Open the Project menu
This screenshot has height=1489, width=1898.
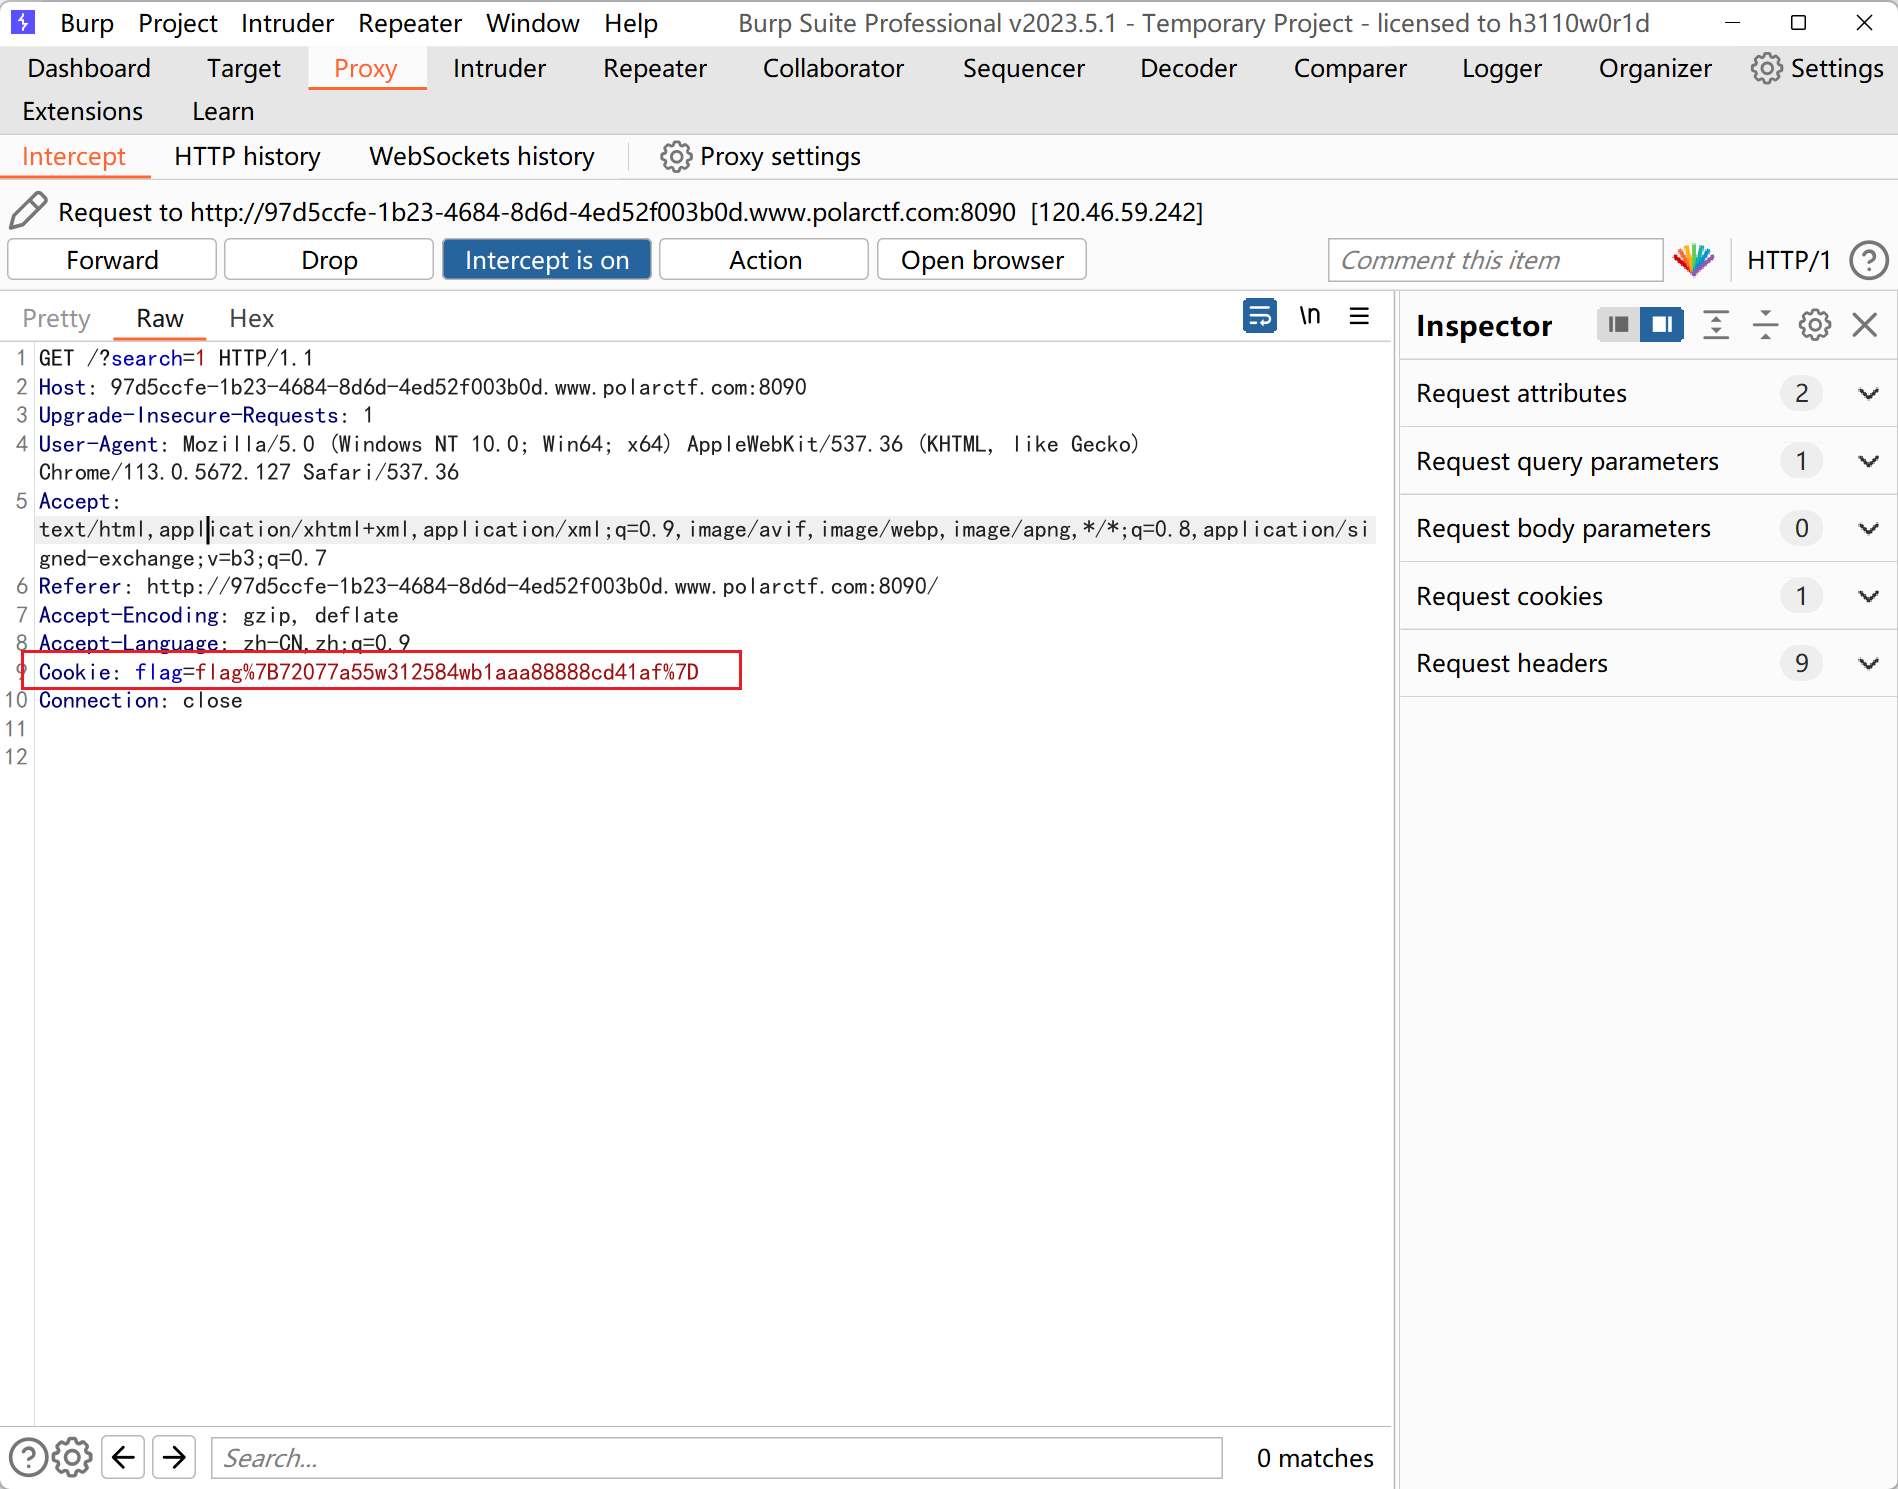178,23
